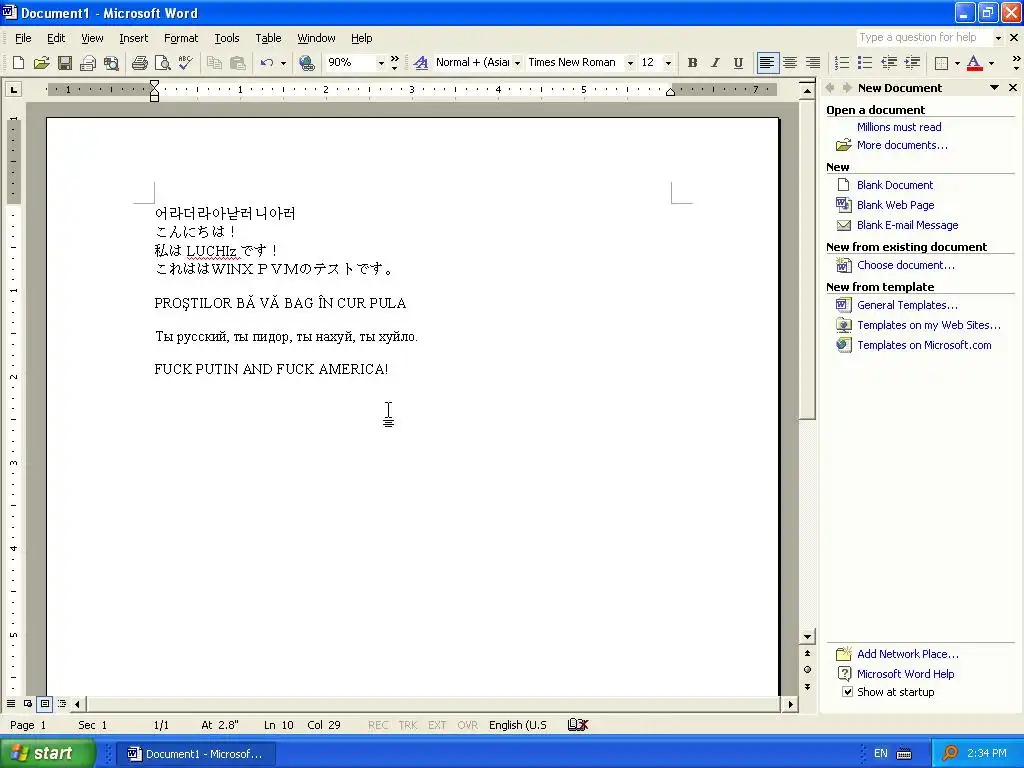Screen dimensions: 1024x768
Task: Set Center paragraph alignment
Action: click(x=790, y=63)
